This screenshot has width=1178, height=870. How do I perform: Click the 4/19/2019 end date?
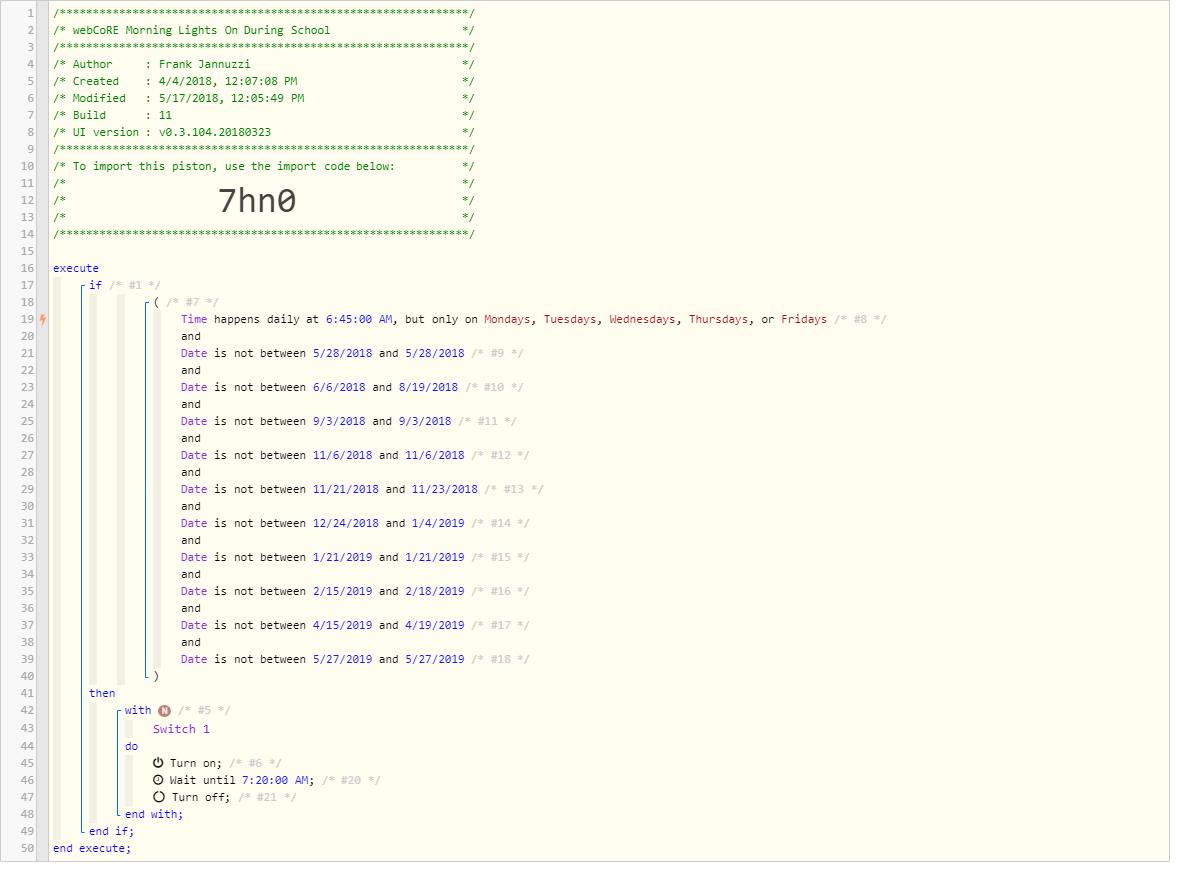435,627
